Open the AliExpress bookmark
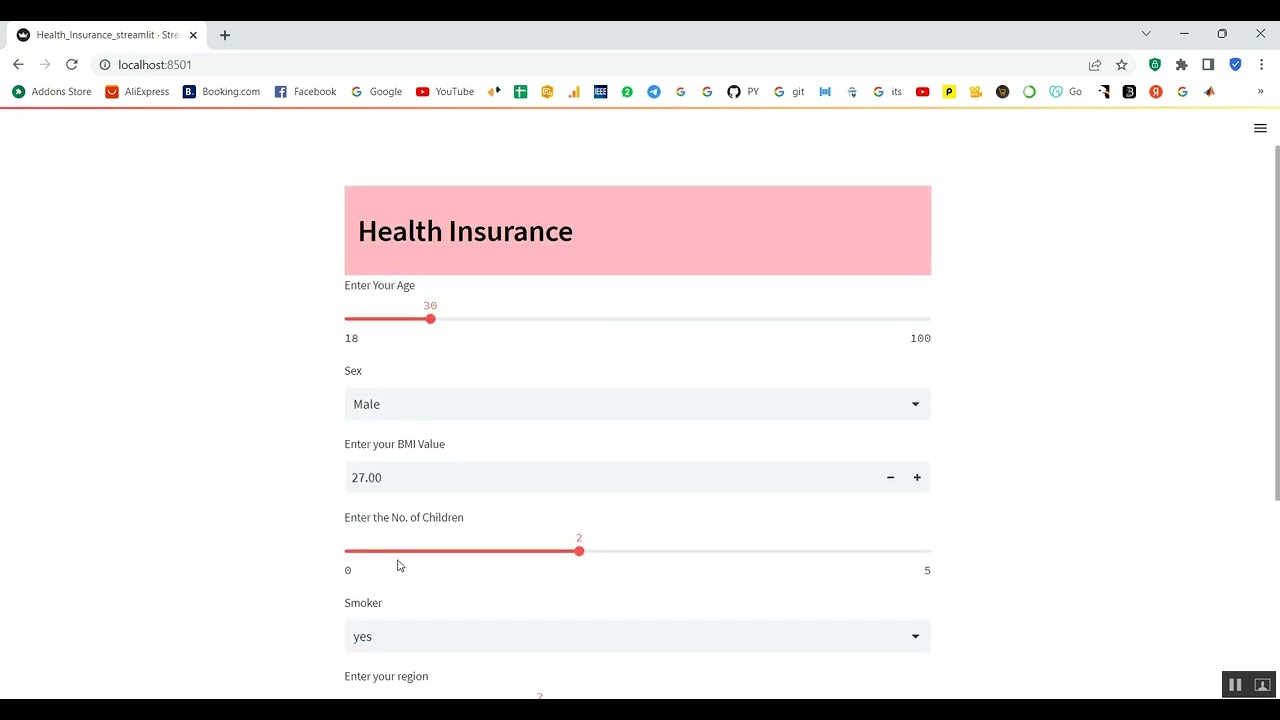Screen dimensions: 1280x720 137,91
